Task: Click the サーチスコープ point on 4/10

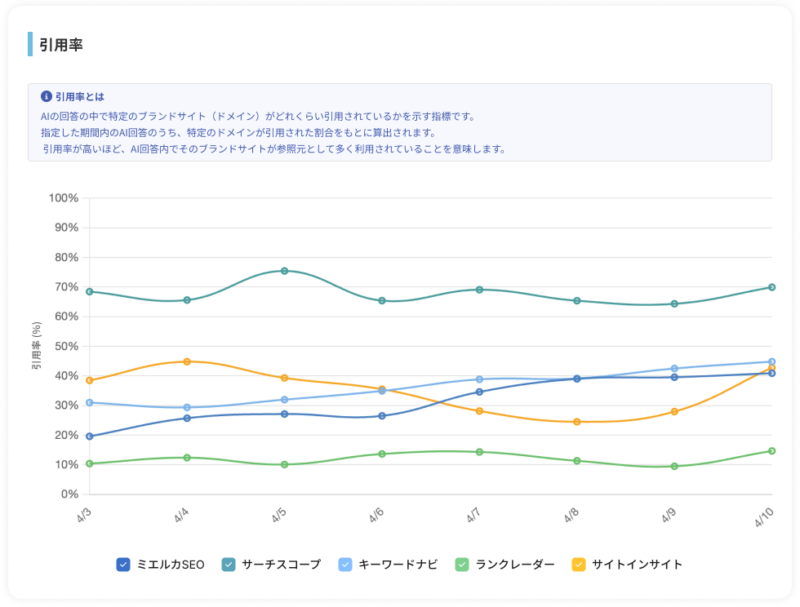Action: click(x=772, y=287)
